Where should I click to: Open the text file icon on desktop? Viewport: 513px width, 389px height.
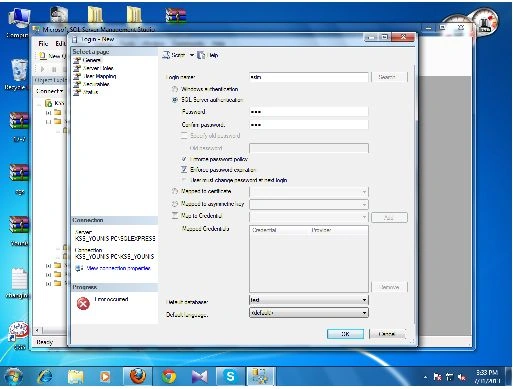pos(19,283)
